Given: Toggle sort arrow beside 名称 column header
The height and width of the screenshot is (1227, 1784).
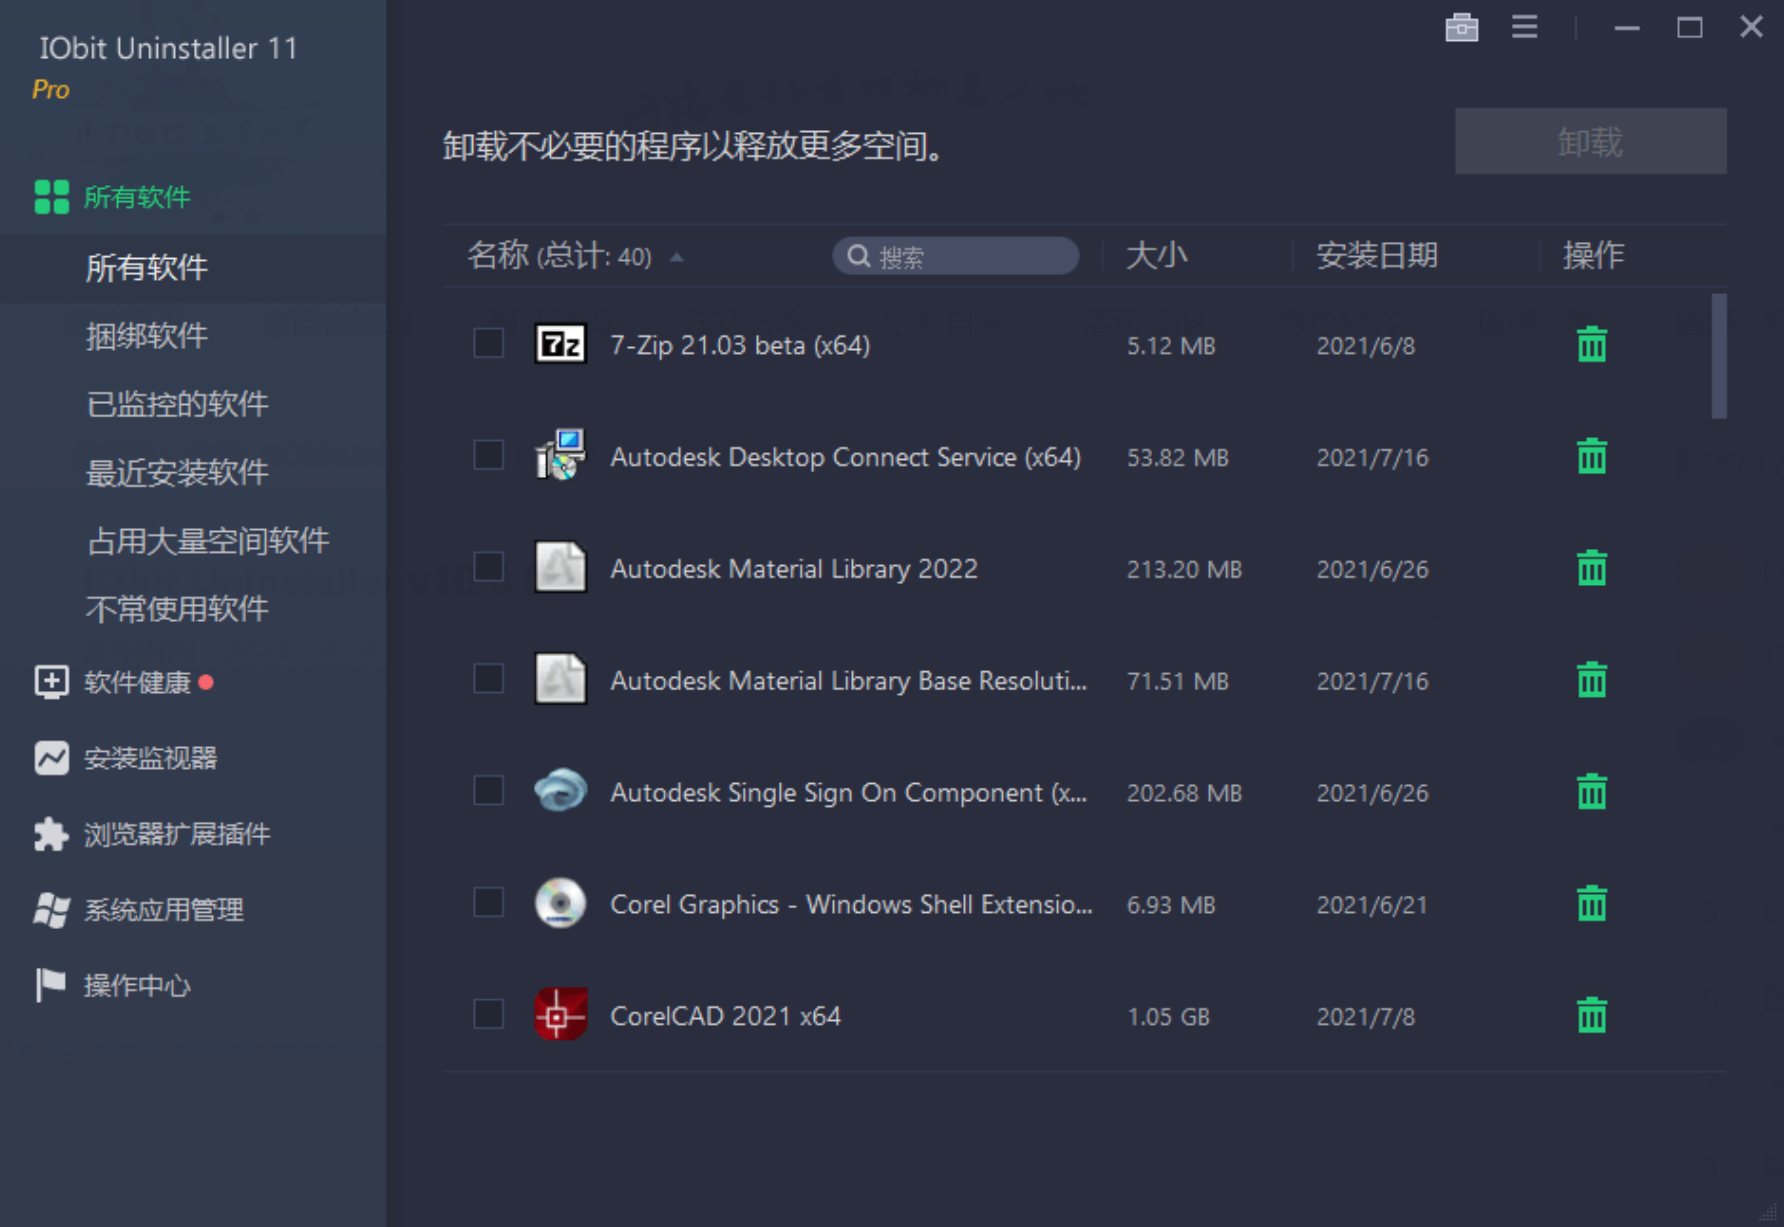Looking at the screenshot, I should pos(677,257).
